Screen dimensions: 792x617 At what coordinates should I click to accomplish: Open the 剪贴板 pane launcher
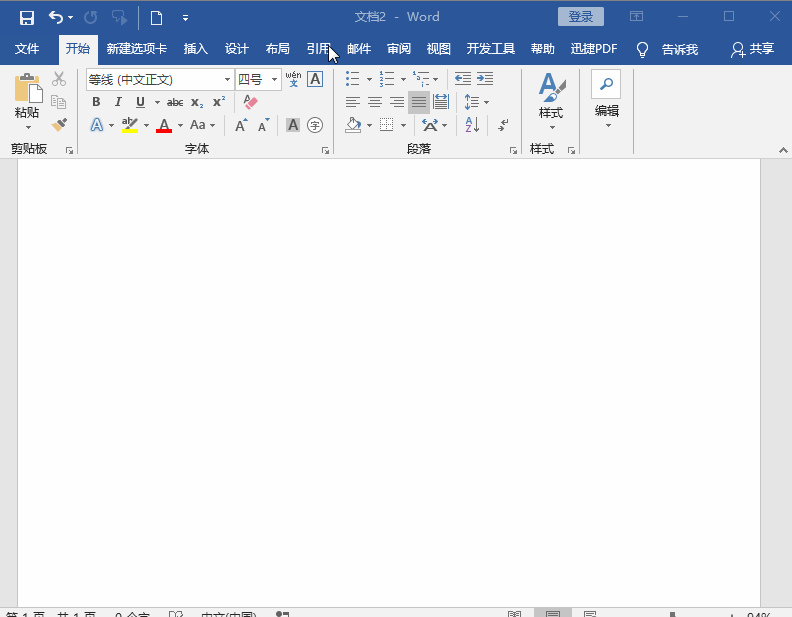coord(69,150)
